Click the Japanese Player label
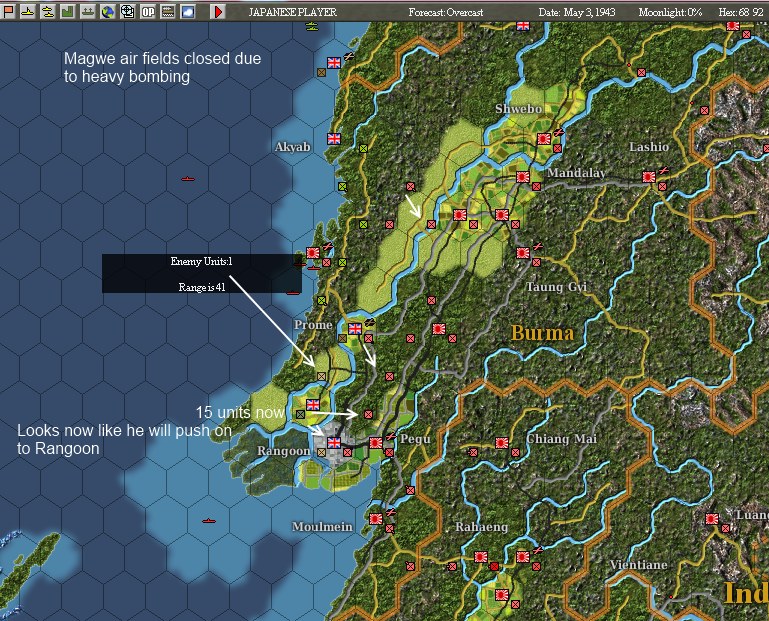This screenshot has height=621, width=769. pos(293,12)
